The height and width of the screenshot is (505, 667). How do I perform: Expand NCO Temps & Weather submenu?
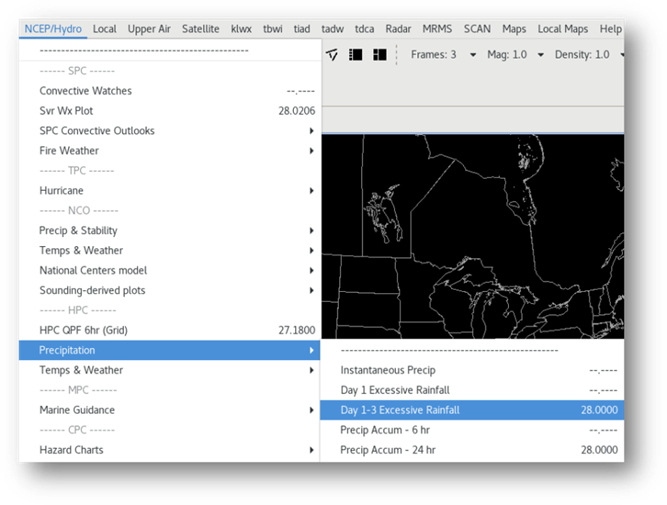click(170, 250)
